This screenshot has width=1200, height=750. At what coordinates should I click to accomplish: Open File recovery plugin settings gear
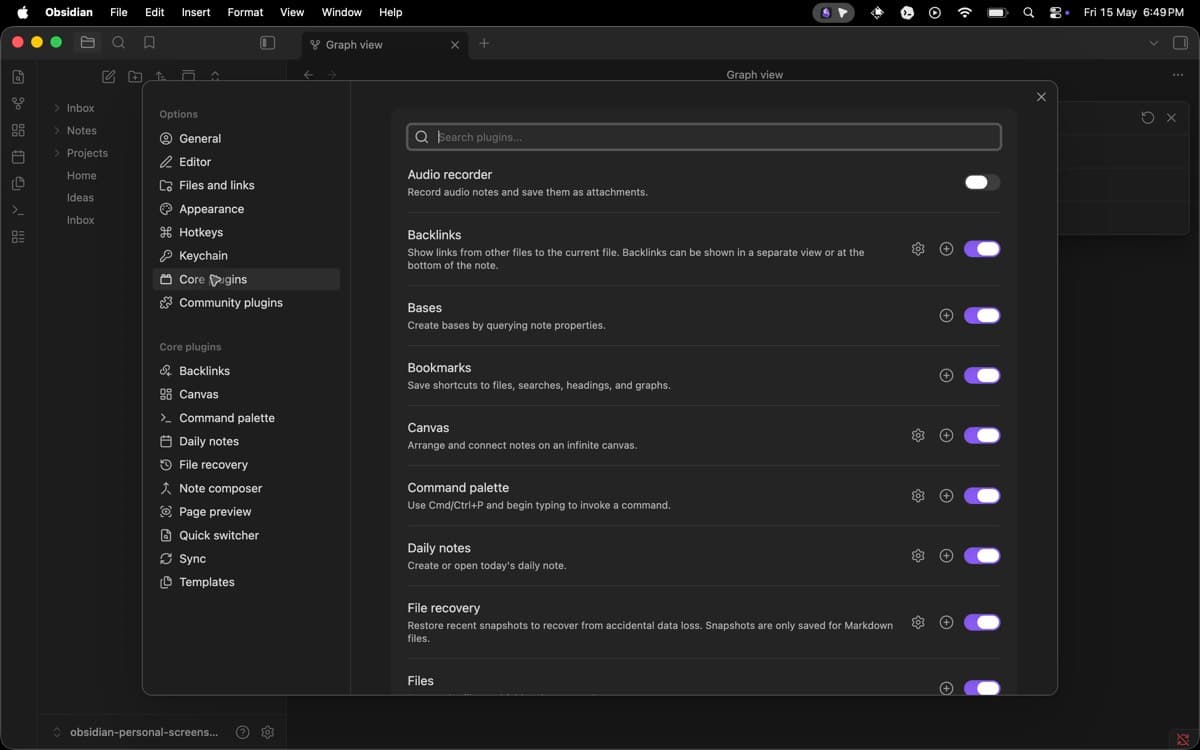[x=918, y=622]
